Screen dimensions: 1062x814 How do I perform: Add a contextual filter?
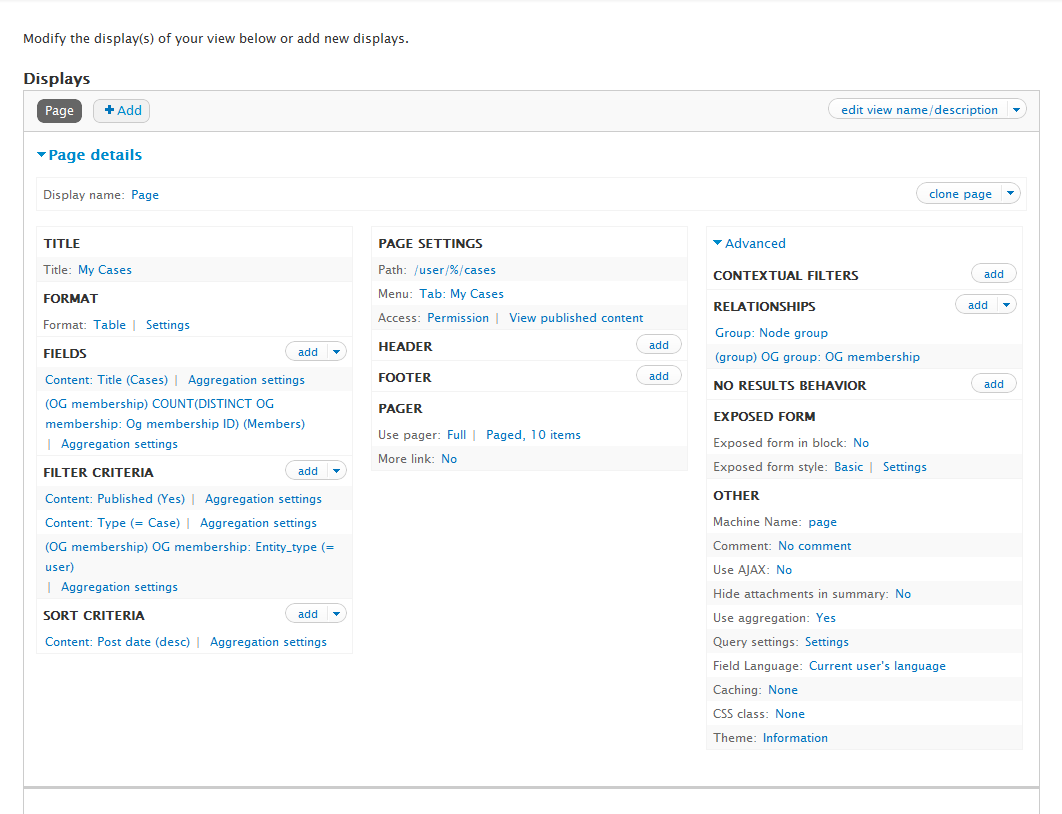click(x=994, y=274)
